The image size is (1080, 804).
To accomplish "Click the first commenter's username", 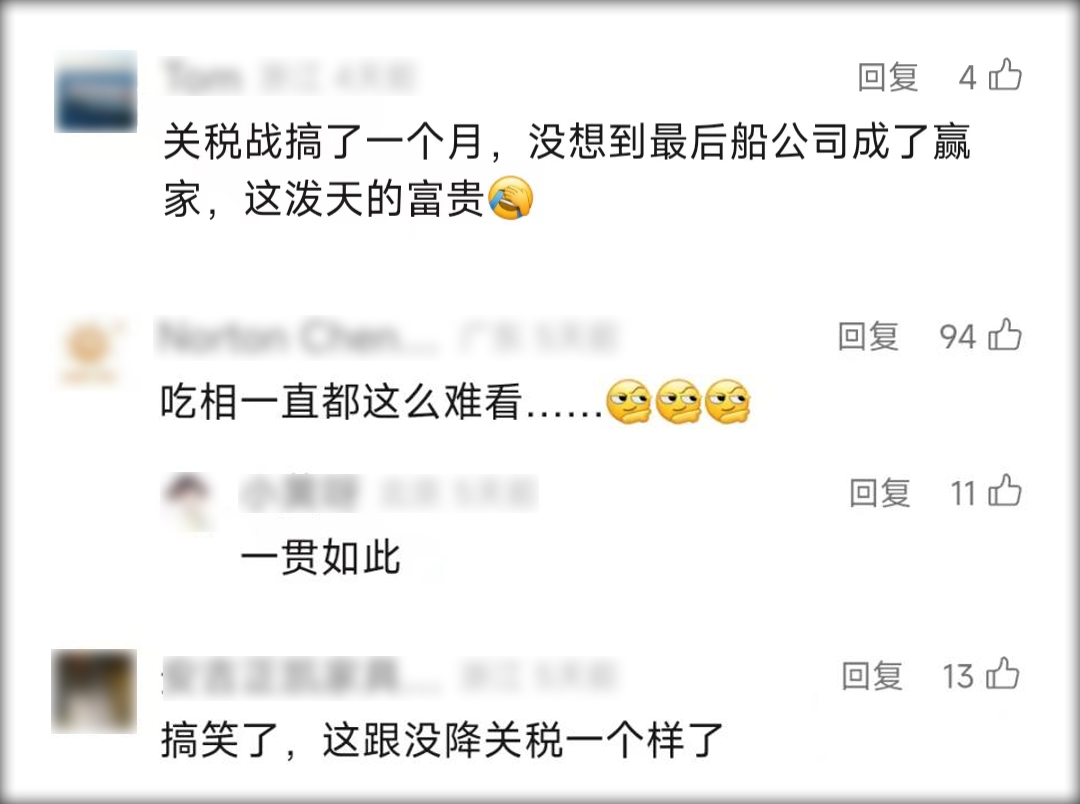I will pos(202,76).
